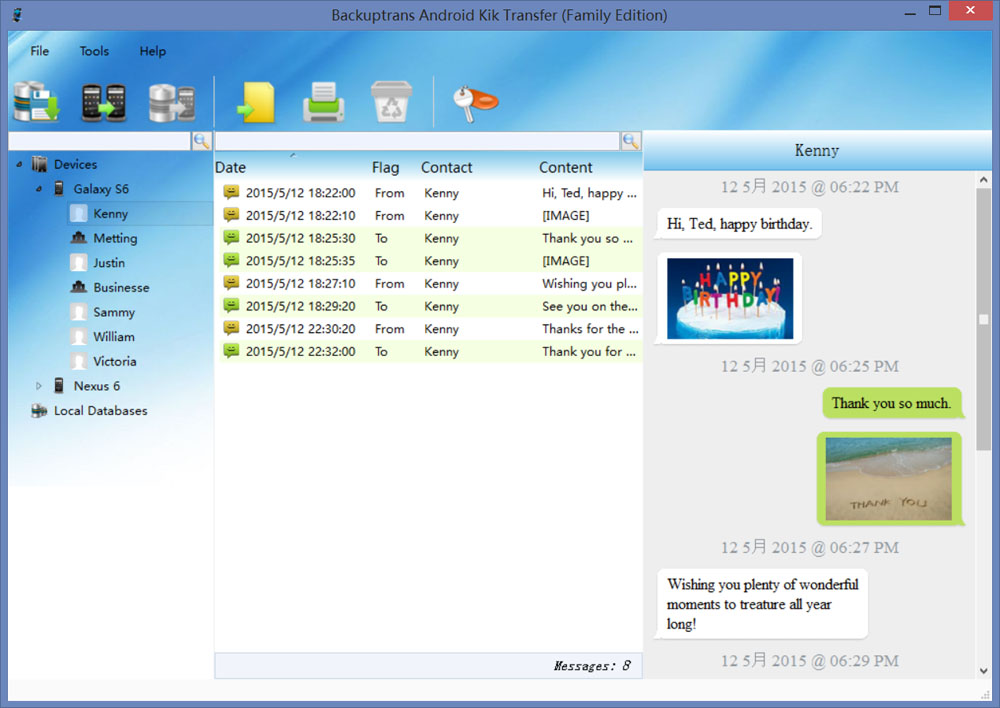Sort by the Flag column header
Viewport: 1000px width, 708px height.
386,167
